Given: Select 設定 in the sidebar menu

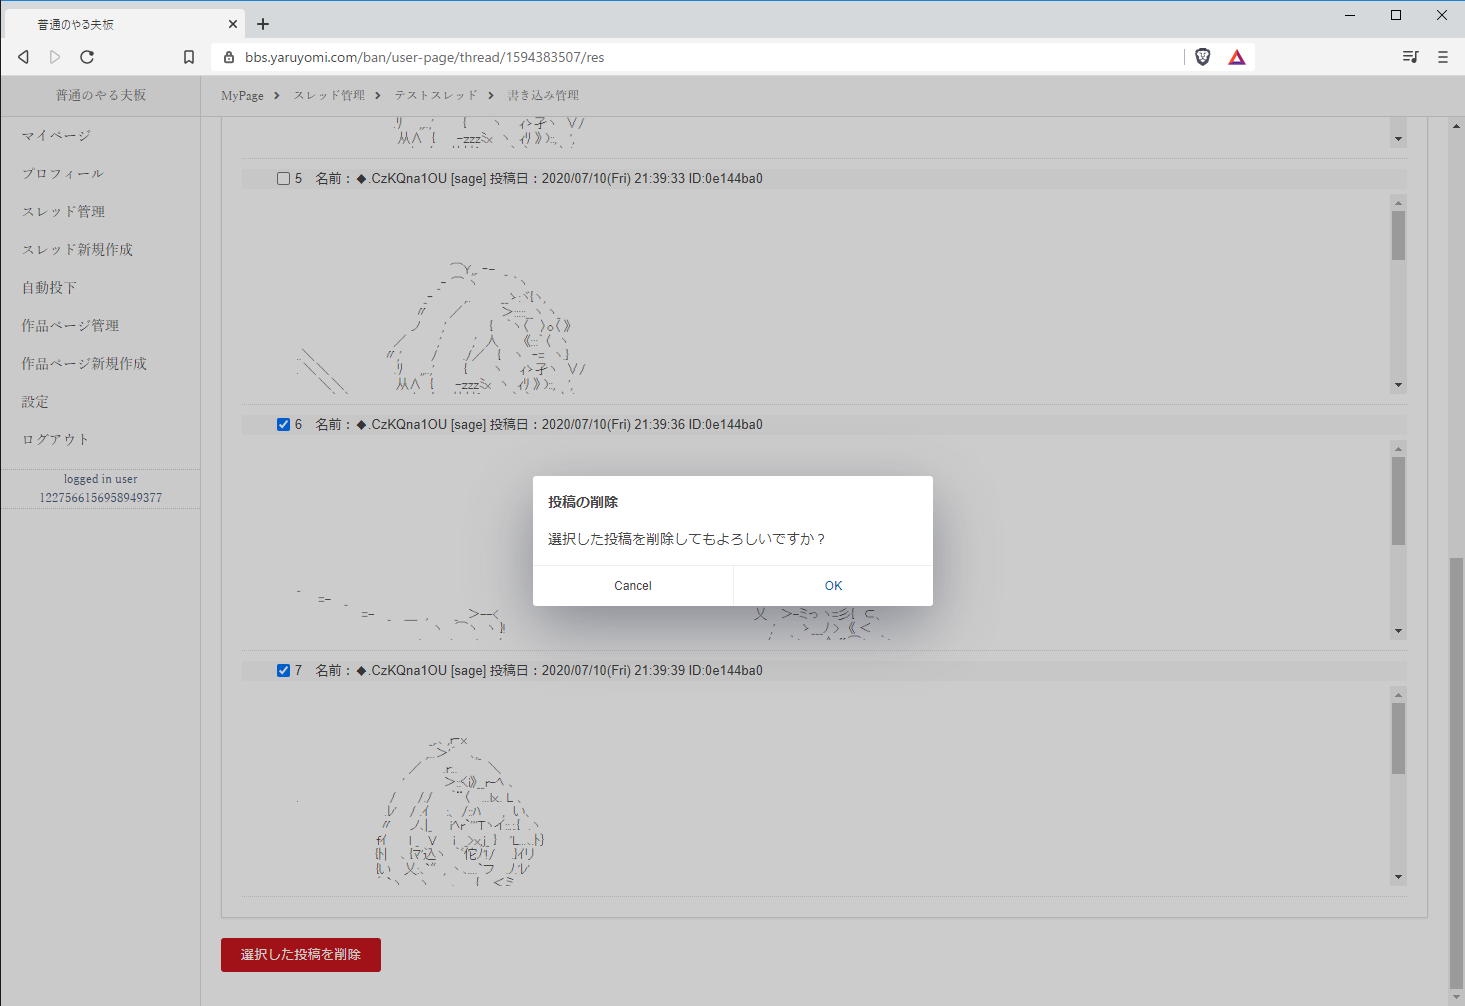Looking at the screenshot, I should [x=34, y=401].
